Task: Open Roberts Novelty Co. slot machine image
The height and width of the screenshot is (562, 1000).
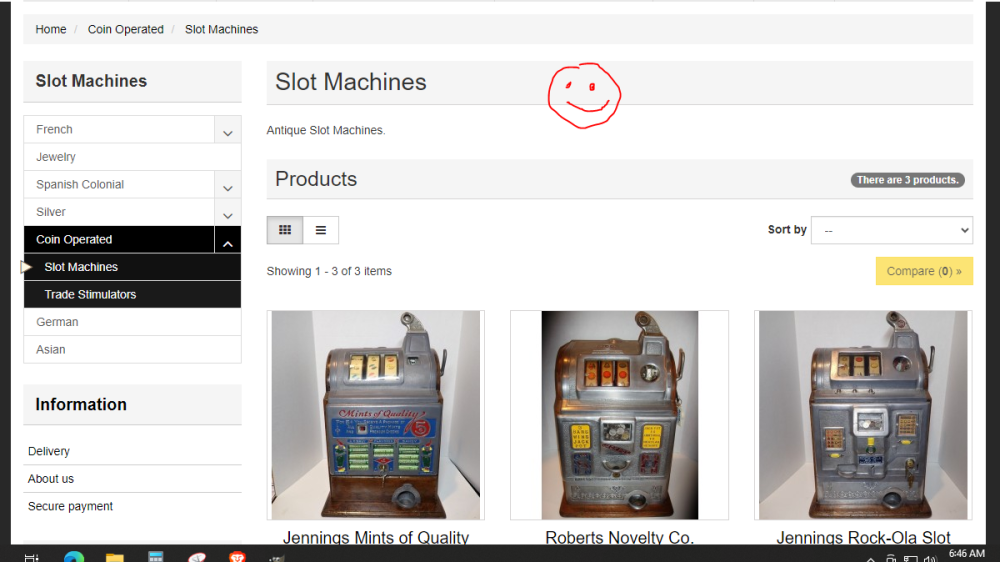Action: (619, 415)
